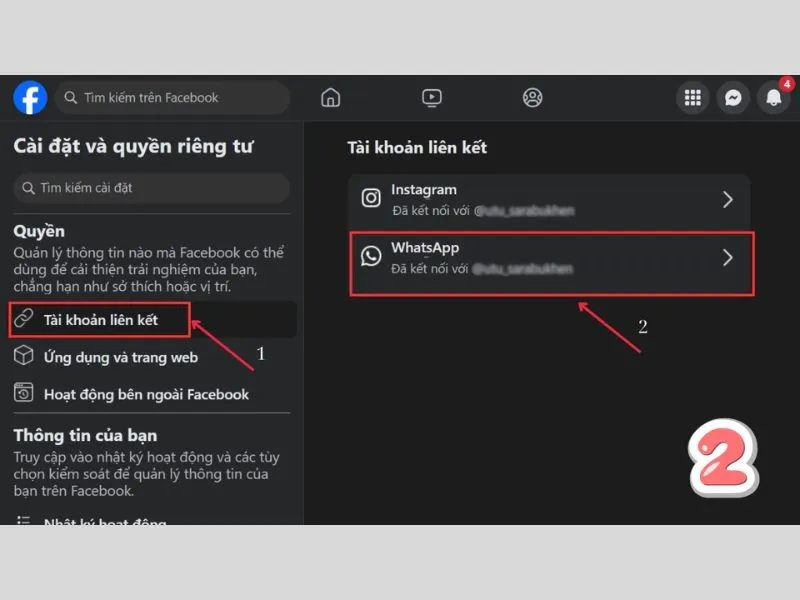Click the link icon beside Tài khoản liên kết
The width and height of the screenshot is (800, 600).
tap(23, 318)
